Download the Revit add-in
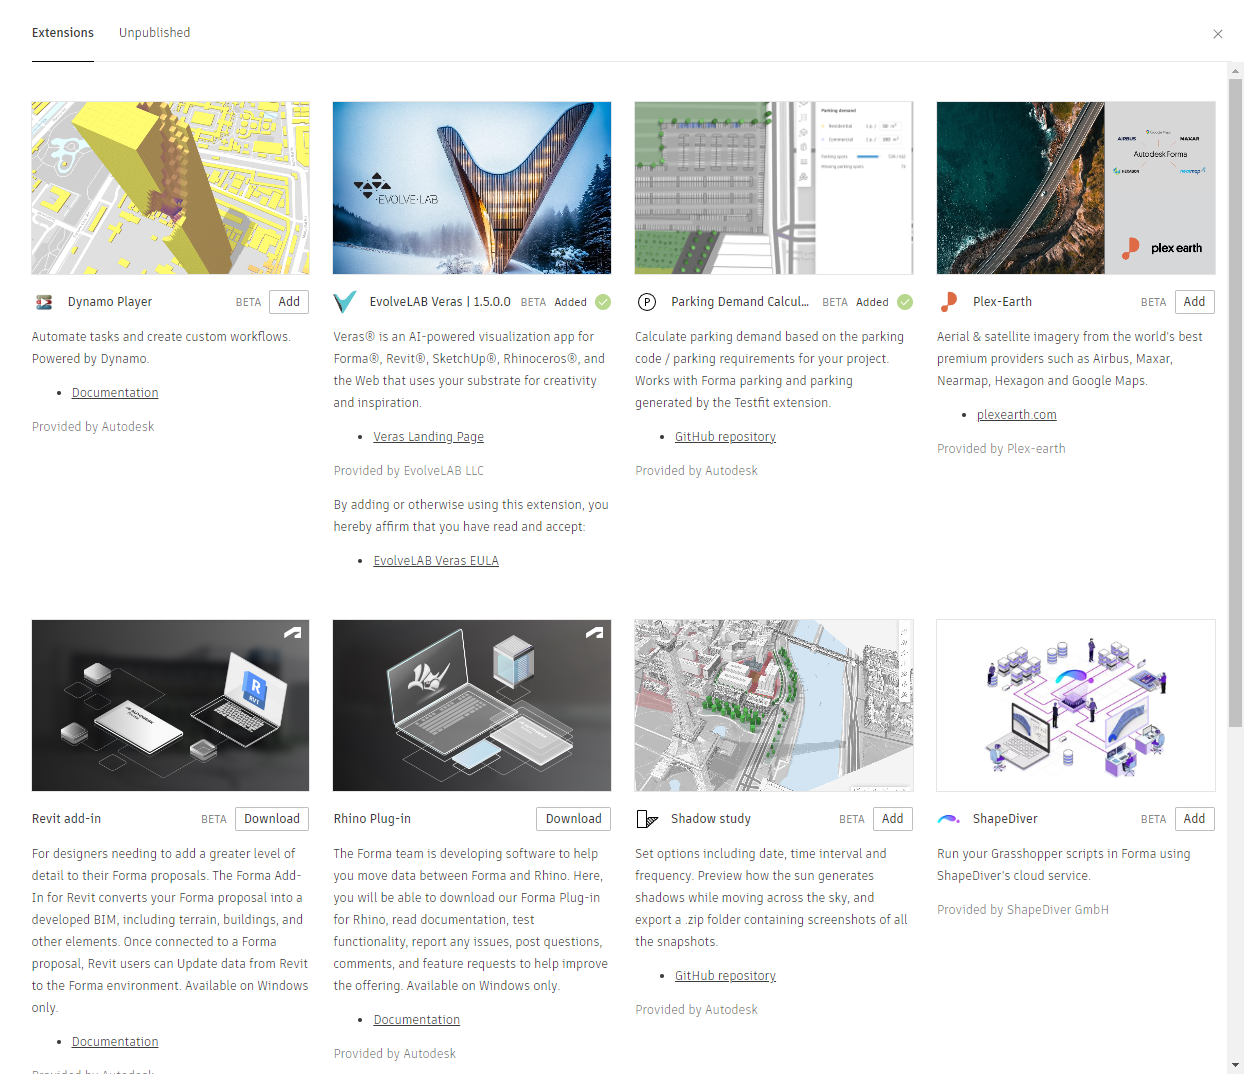The height and width of the screenshot is (1074, 1258). coord(272,819)
